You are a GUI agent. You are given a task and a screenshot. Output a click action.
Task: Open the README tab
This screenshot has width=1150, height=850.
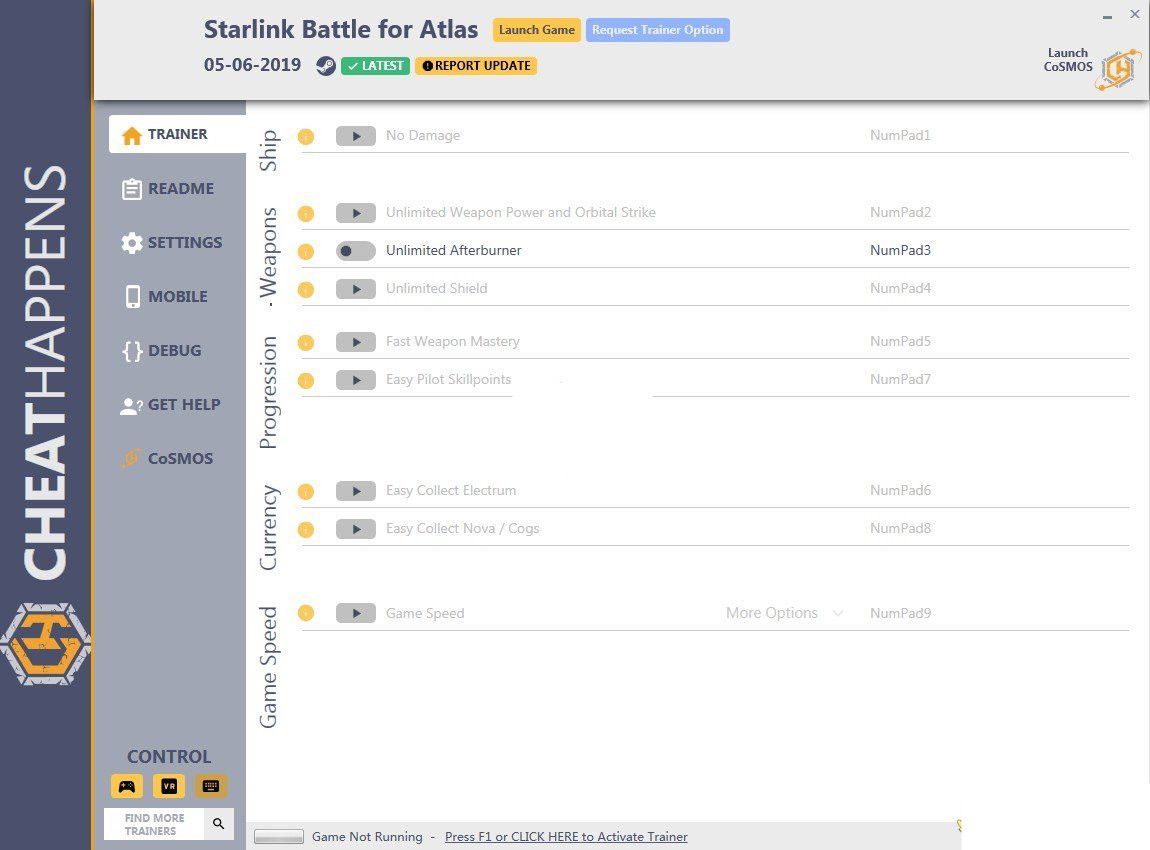(x=169, y=188)
